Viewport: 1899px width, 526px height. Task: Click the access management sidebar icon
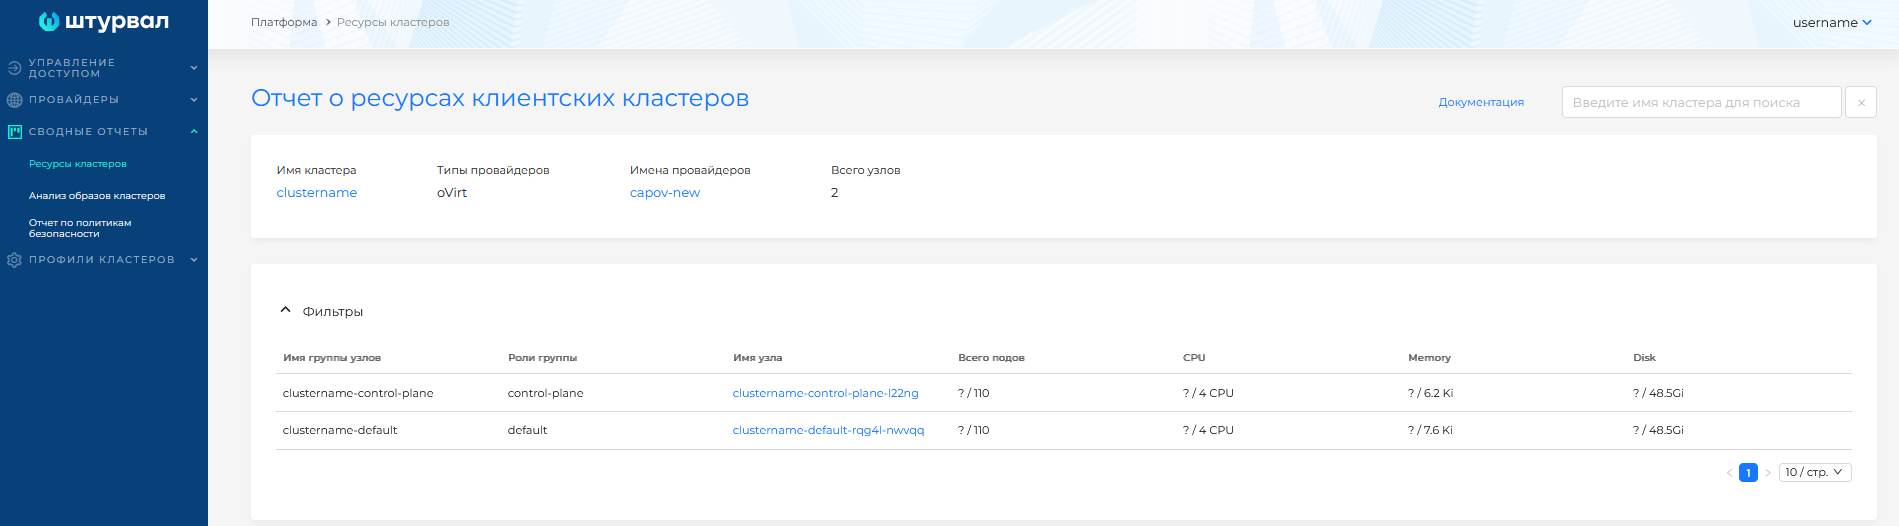14,68
